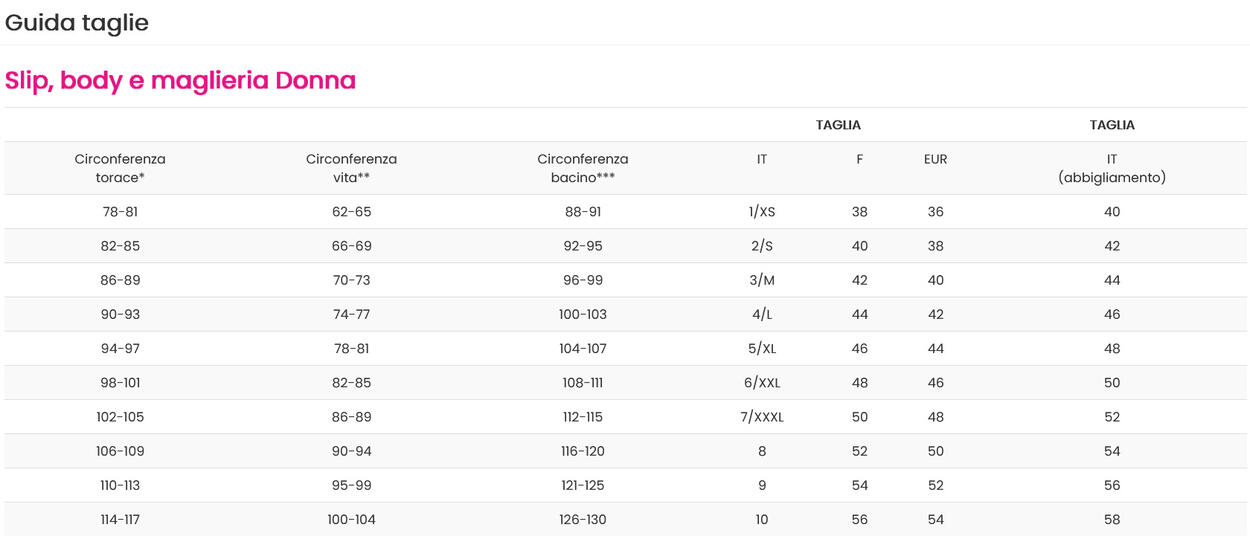Viewport: 1250px width, 536px height.
Task: Select the "1/XS" size cell
Action: click(762, 212)
